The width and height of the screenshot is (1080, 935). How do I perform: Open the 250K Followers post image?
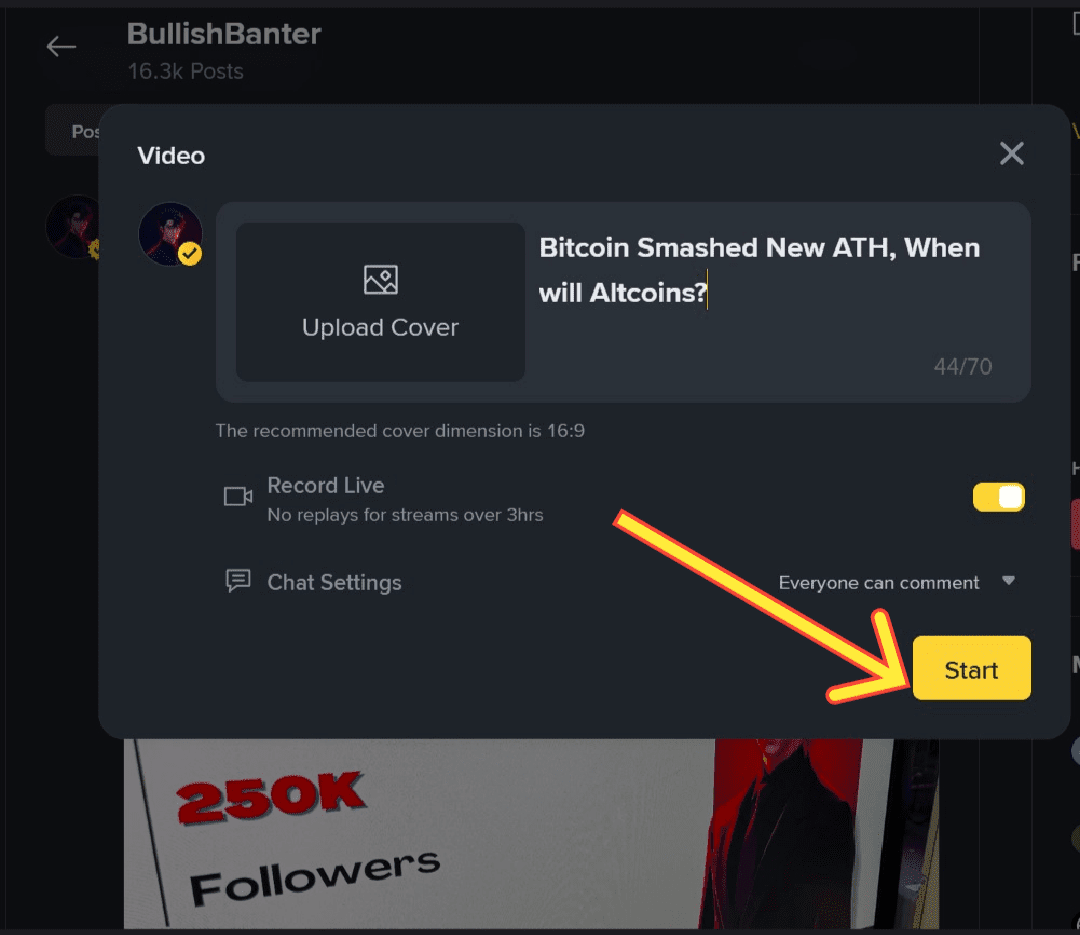coord(531,833)
